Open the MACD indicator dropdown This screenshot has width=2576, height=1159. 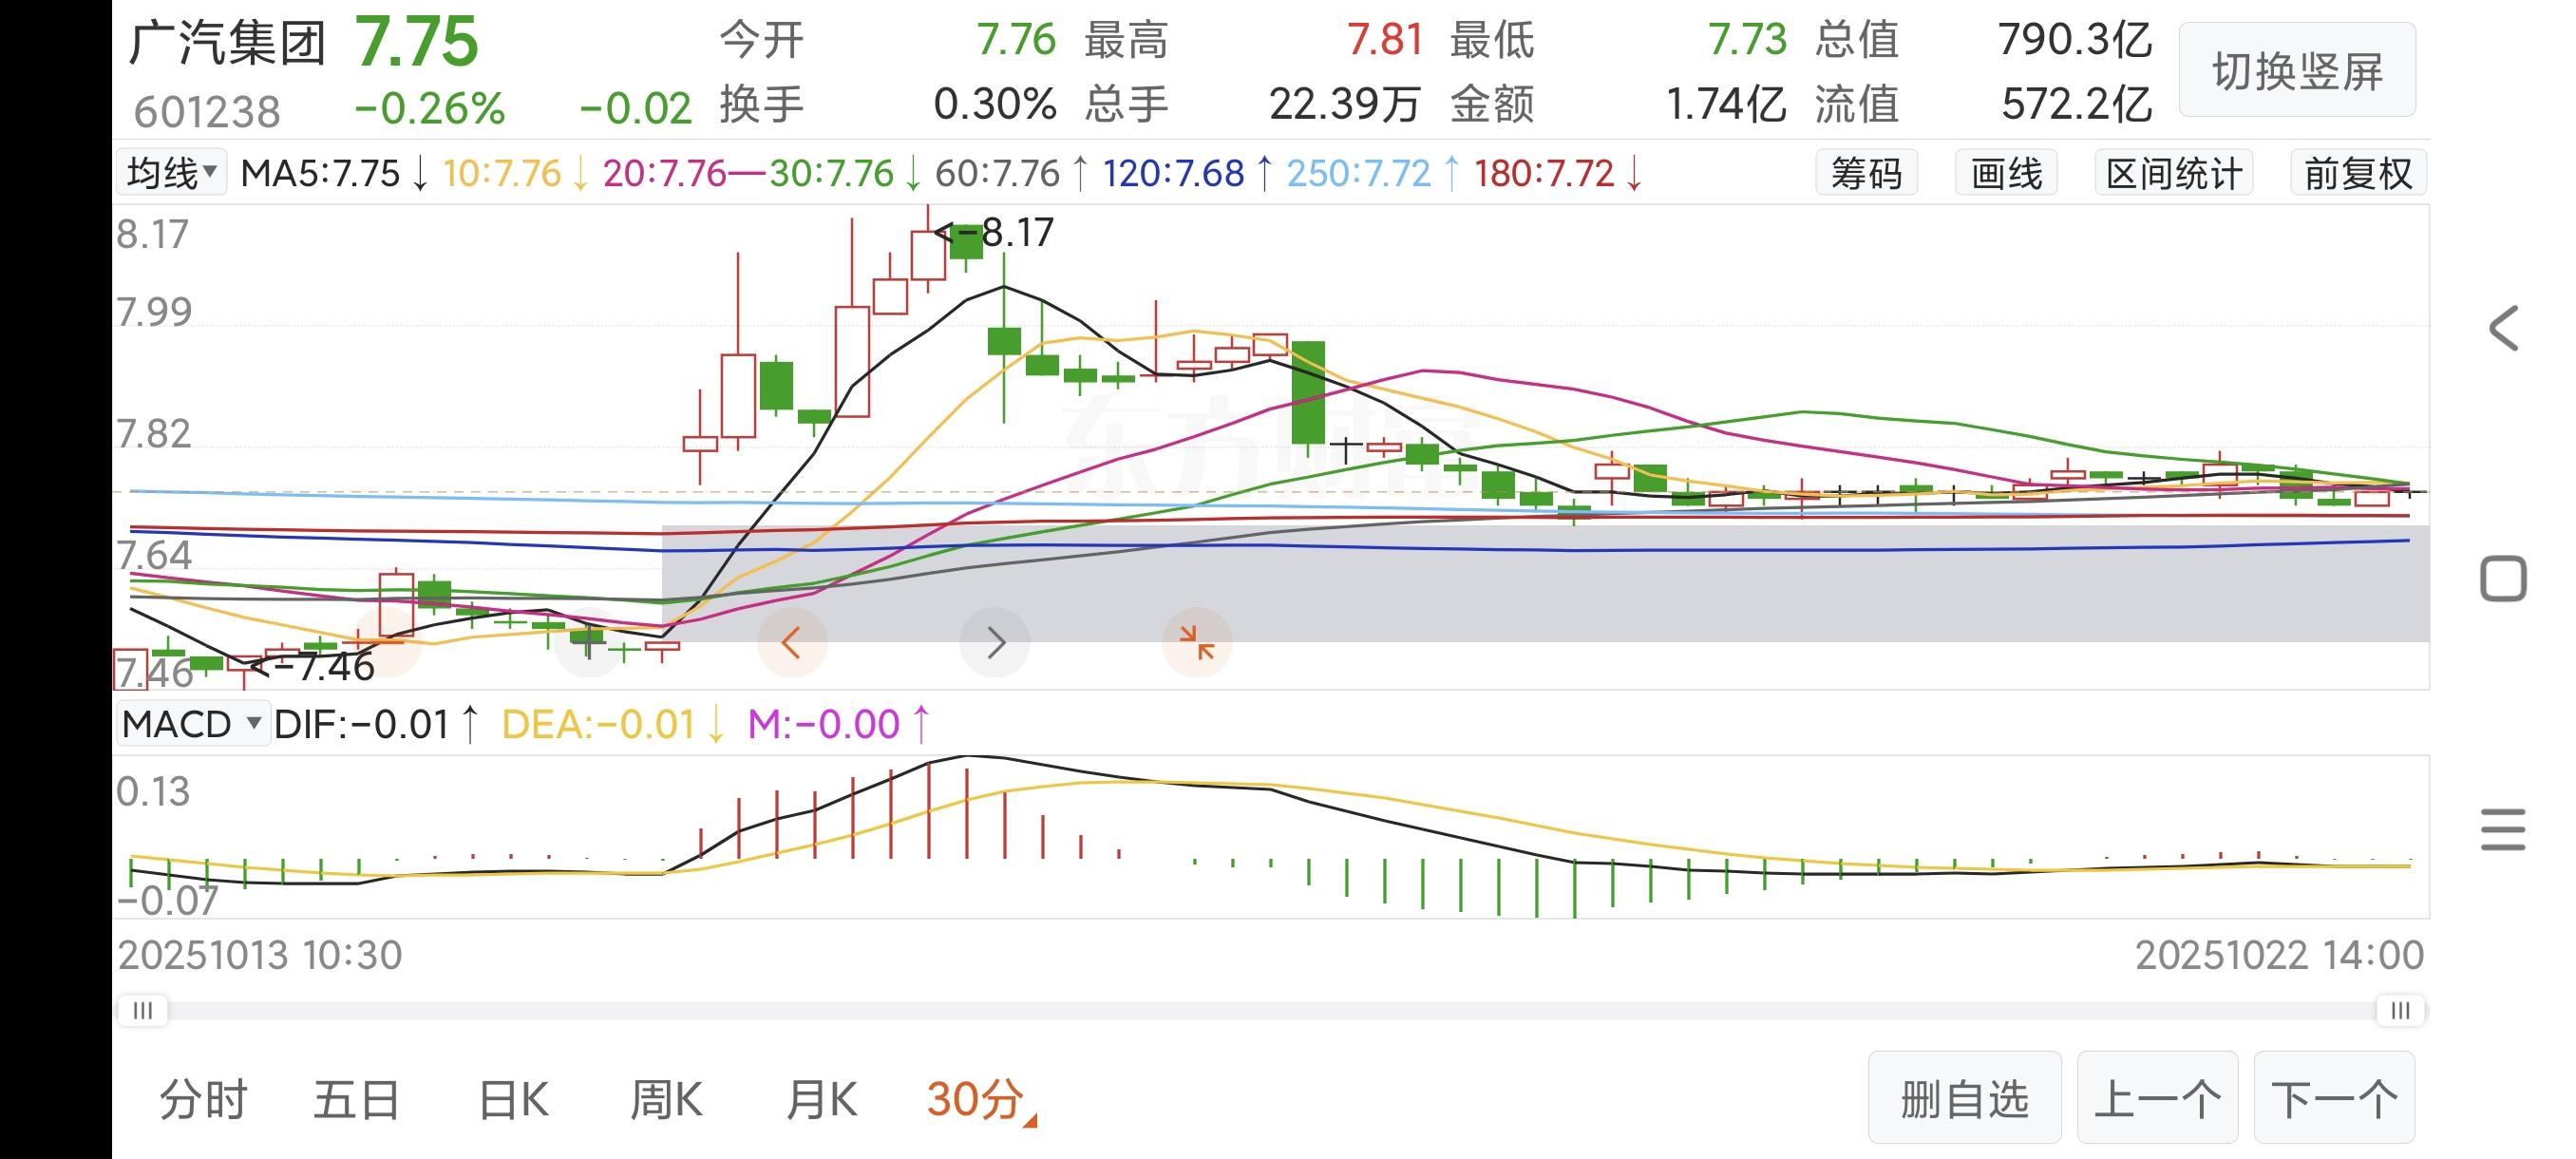(192, 723)
